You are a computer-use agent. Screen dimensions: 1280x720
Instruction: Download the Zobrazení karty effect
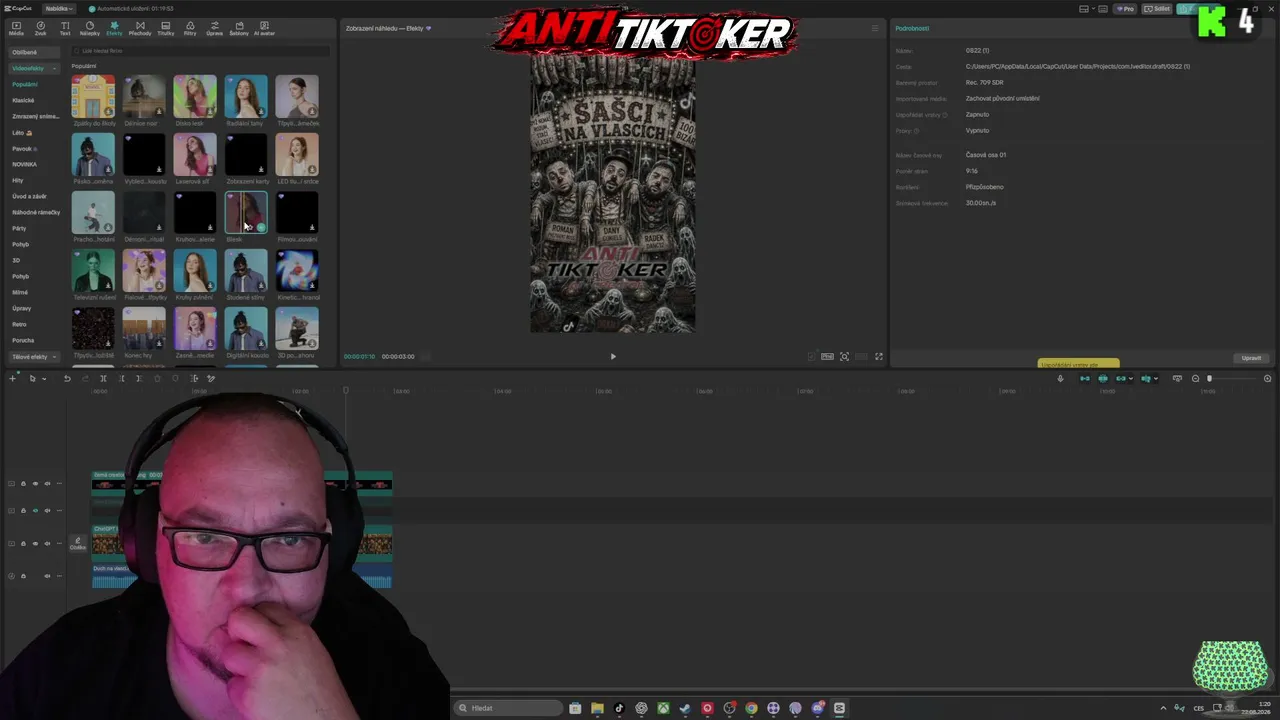(x=261, y=170)
